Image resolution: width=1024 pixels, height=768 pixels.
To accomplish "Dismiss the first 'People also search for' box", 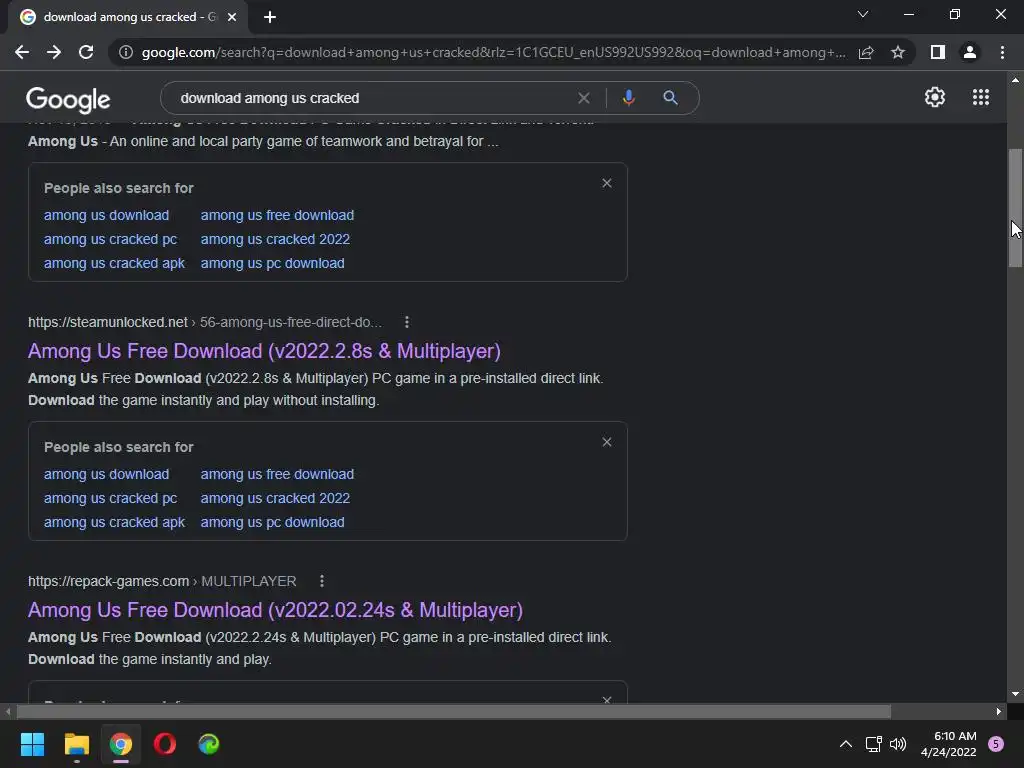I will (x=607, y=183).
